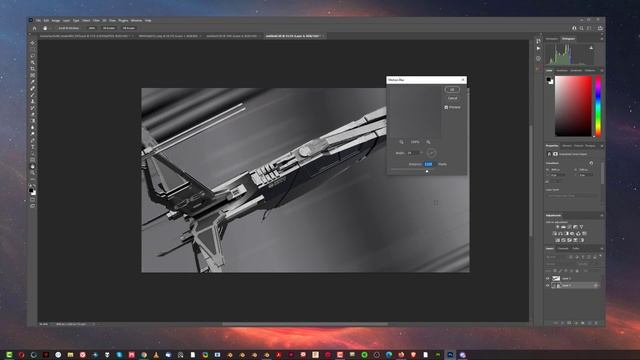
Task: Open the Color panel menu
Action: pyautogui.click(x=602, y=70)
